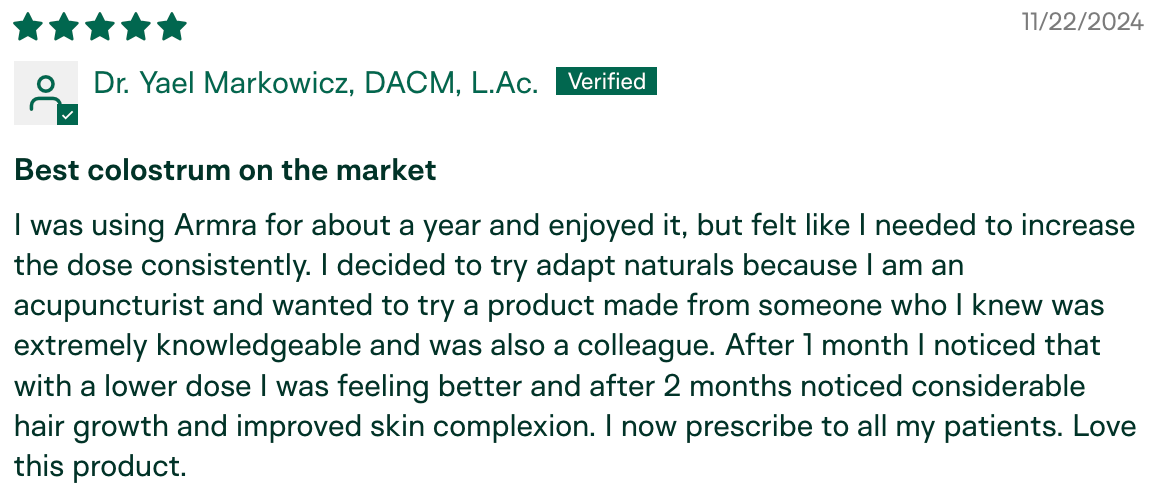Viewport: 1166px width, 488px height.
Task: Click the first green rating star
Action: click(x=28, y=26)
